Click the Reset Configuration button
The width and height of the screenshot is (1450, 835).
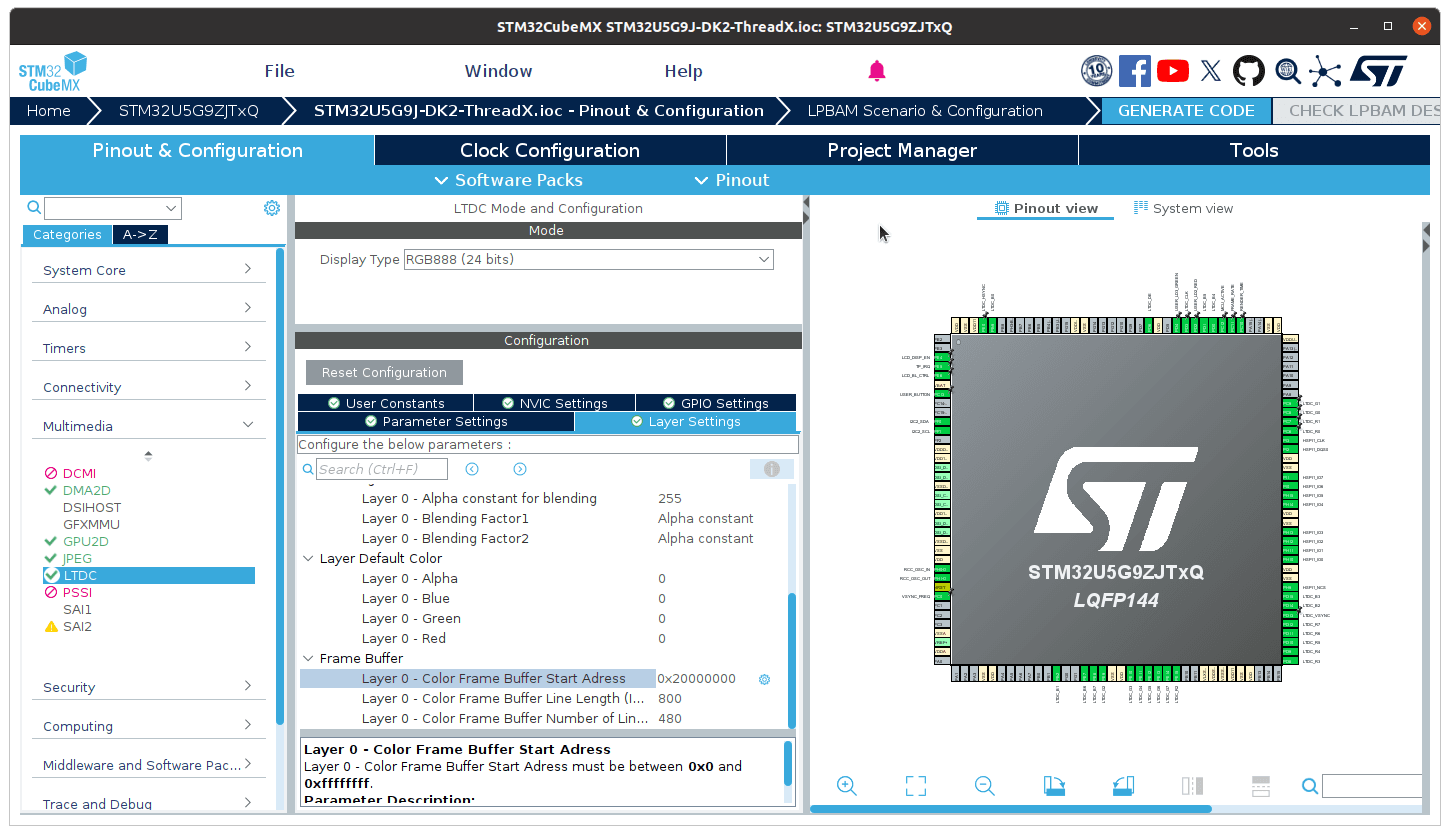coord(384,371)
